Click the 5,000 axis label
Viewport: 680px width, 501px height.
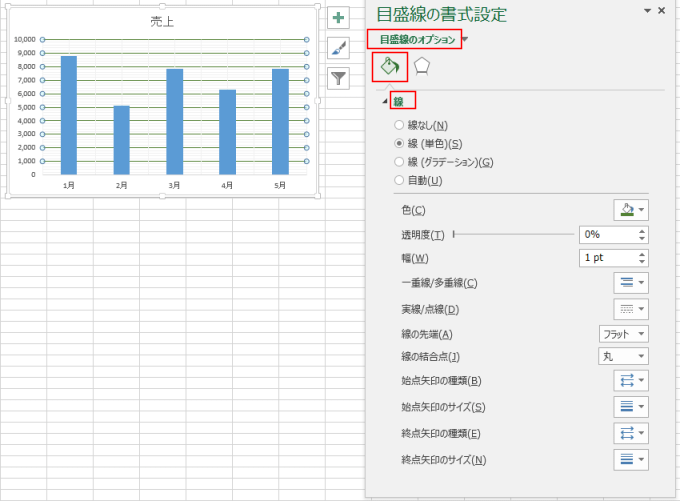26,107
